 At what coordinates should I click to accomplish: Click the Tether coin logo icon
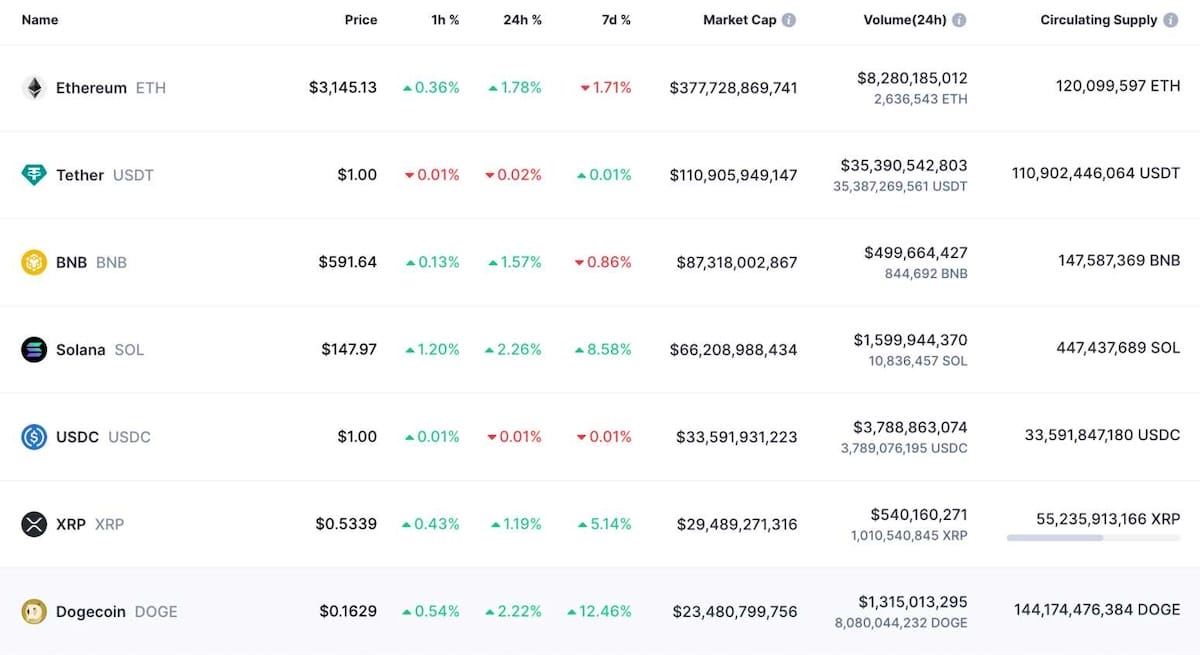34,175
